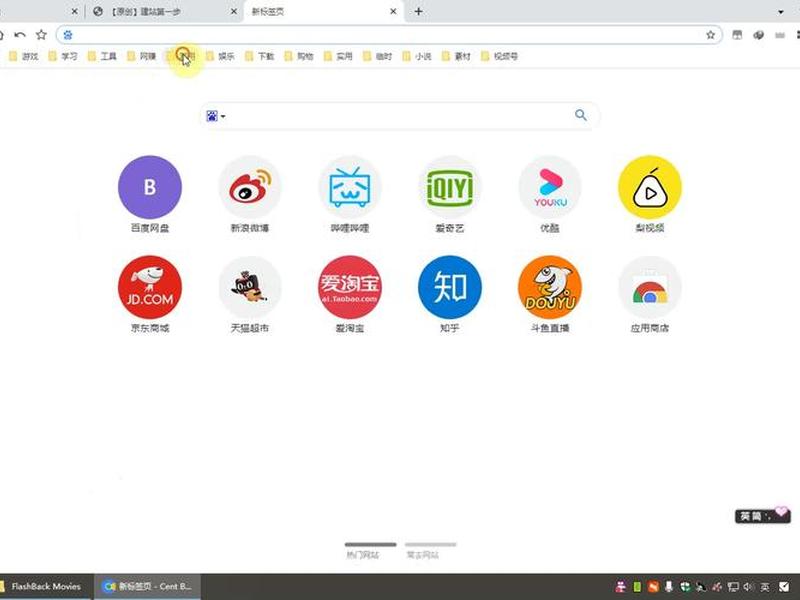Open the 梨视频 pear video shortcut

pyautogui.click(x=649, y=194)
